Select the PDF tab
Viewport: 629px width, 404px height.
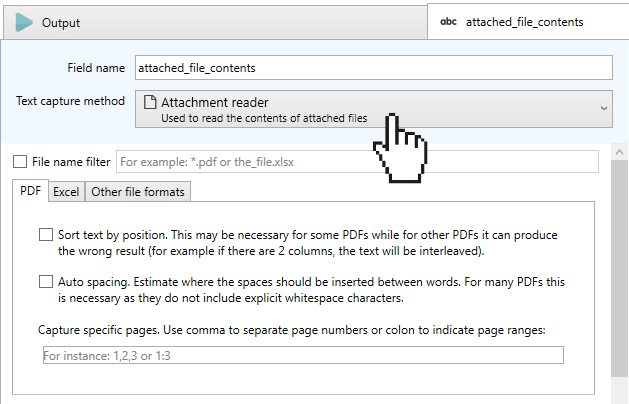(30, 191)
